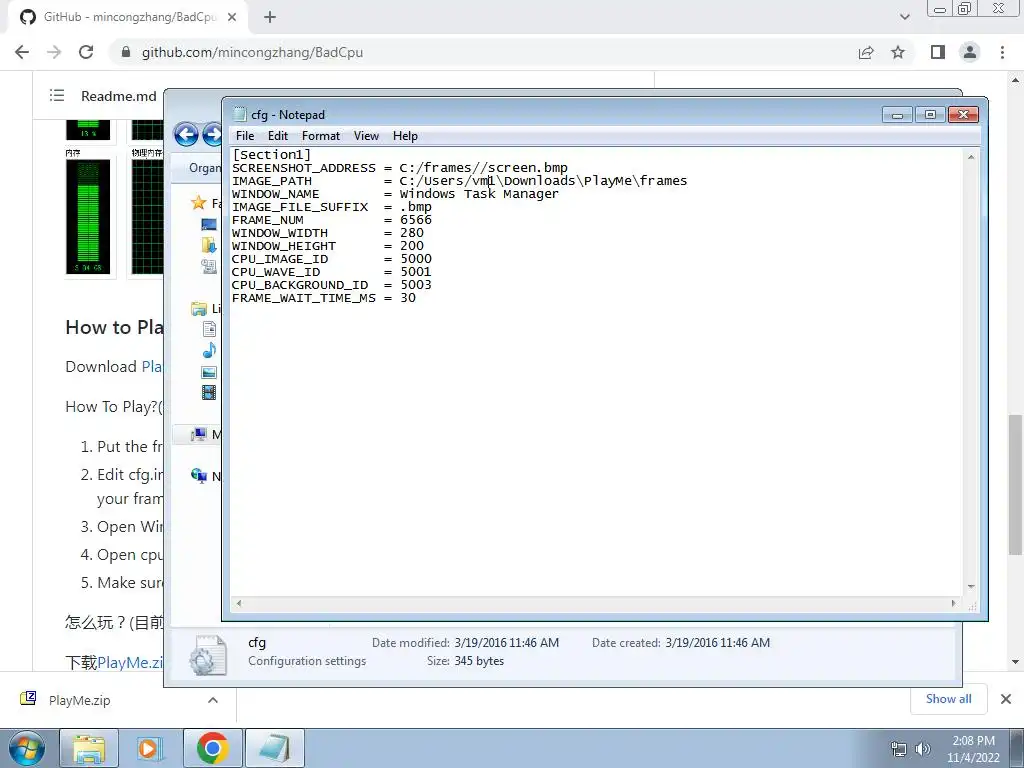Click the Task Manager CPU usage thumbnail image
Screen dimensions: 1024x768
[x=88, y=129]
